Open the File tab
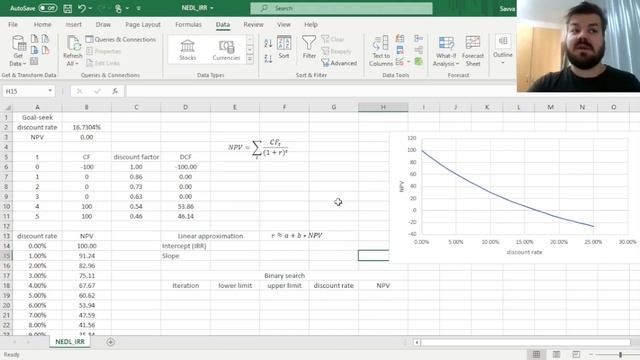 (13, 24)
